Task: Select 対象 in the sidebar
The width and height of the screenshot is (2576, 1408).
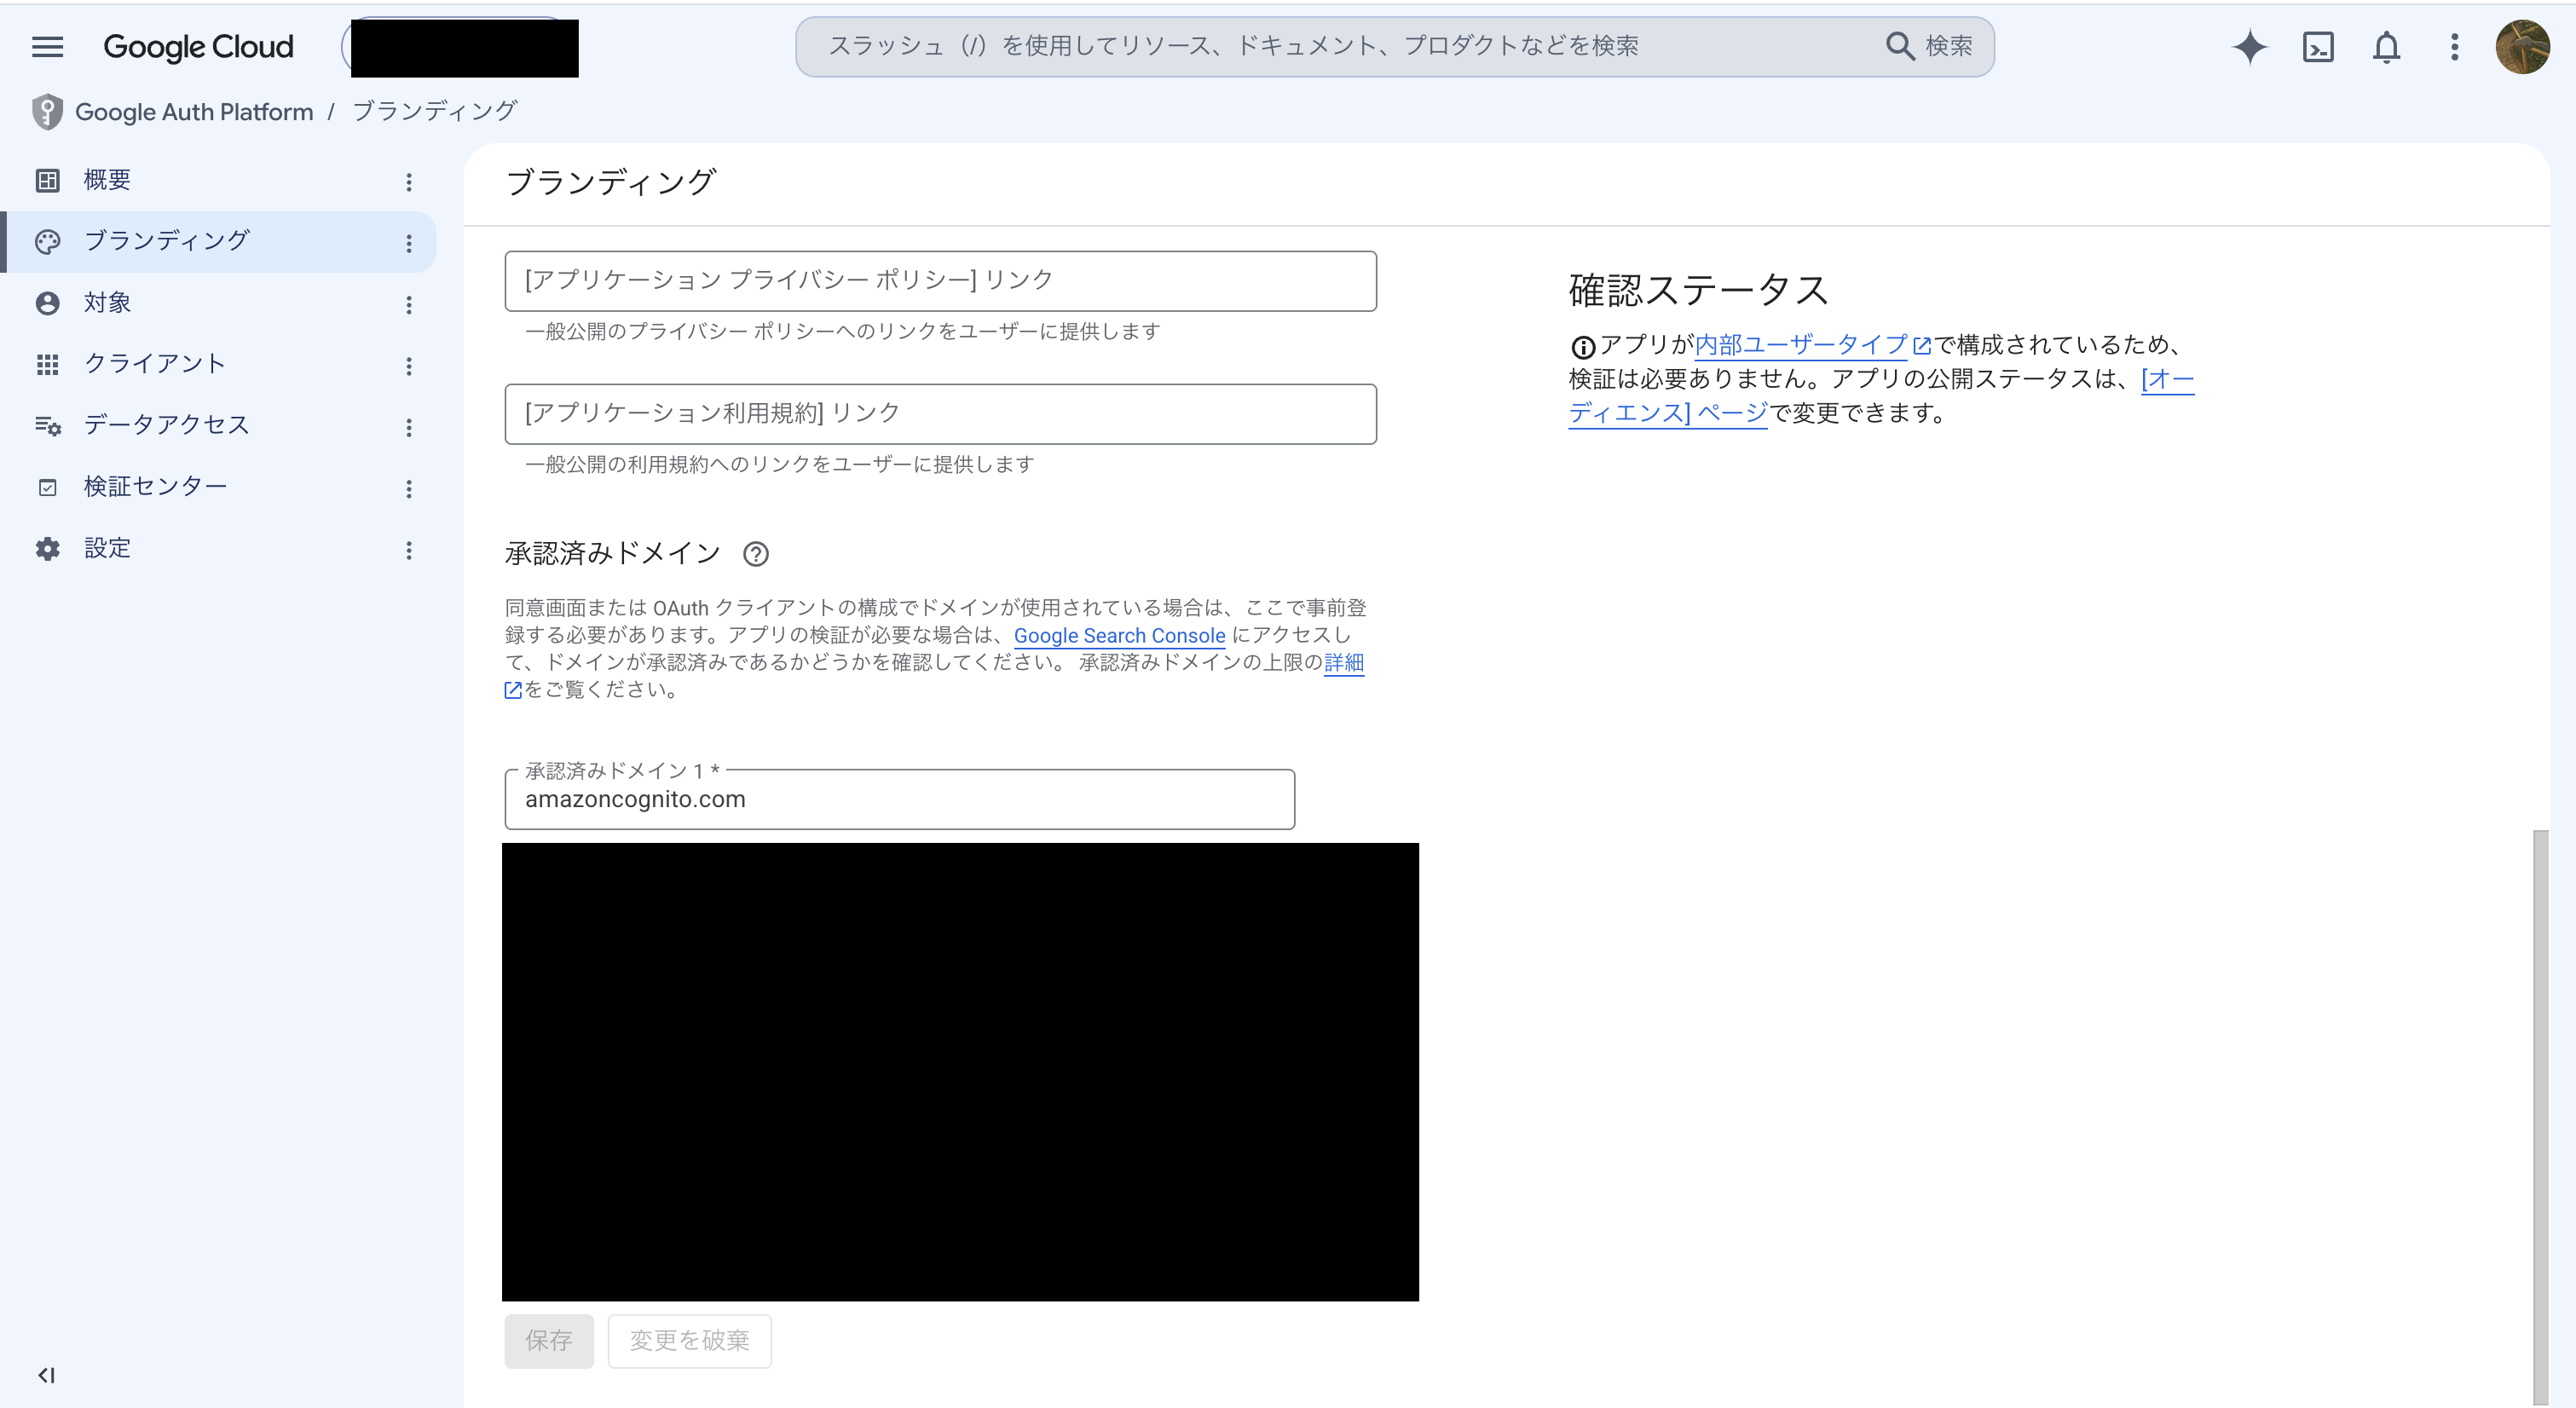Action: click(x=218, y=303)
